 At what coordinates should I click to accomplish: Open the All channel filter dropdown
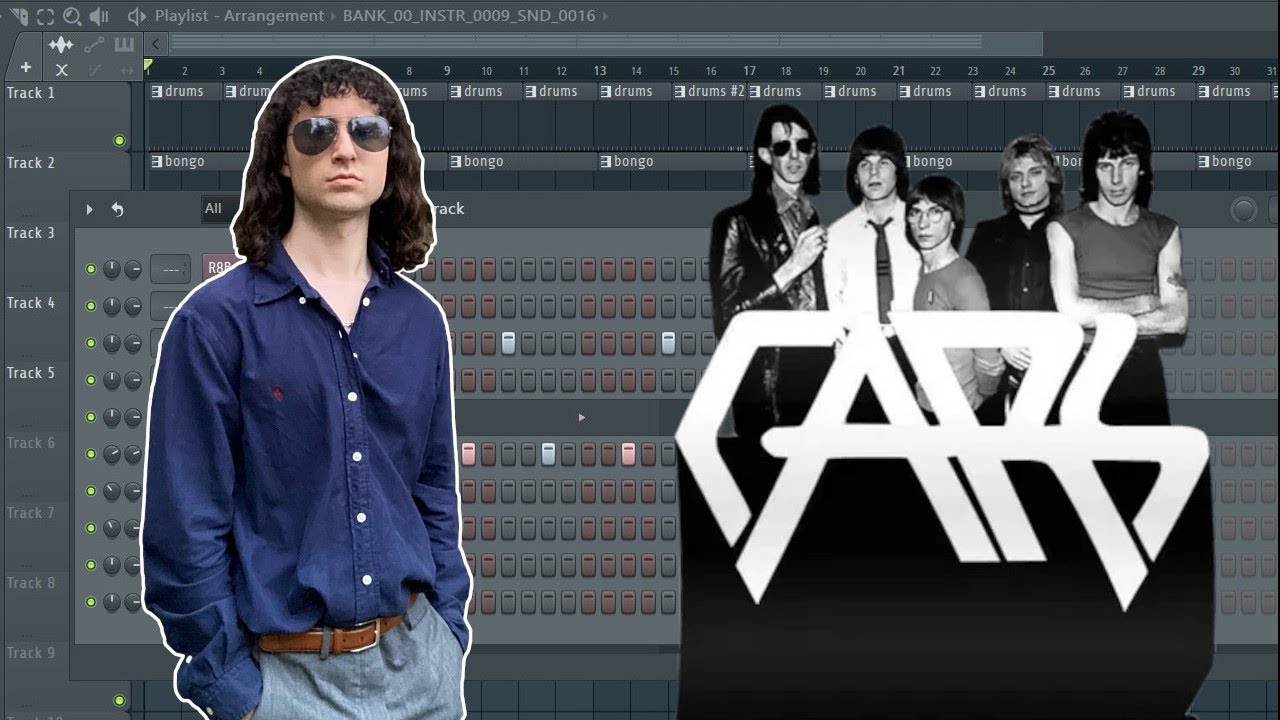point(220,208)
